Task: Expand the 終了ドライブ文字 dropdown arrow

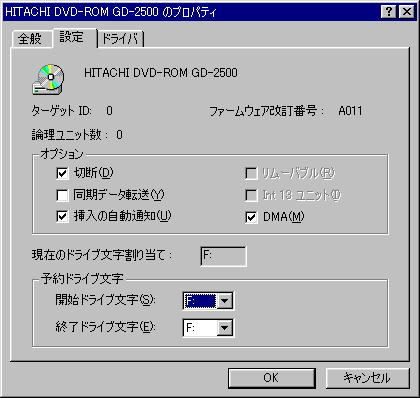Action: click(x=225, y=328)
